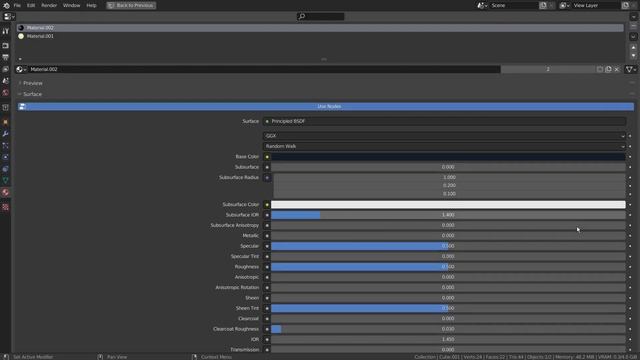Toggle fake user for Material.002
The width and height of the screenshot is (640, 360).
tap(600, 69)
